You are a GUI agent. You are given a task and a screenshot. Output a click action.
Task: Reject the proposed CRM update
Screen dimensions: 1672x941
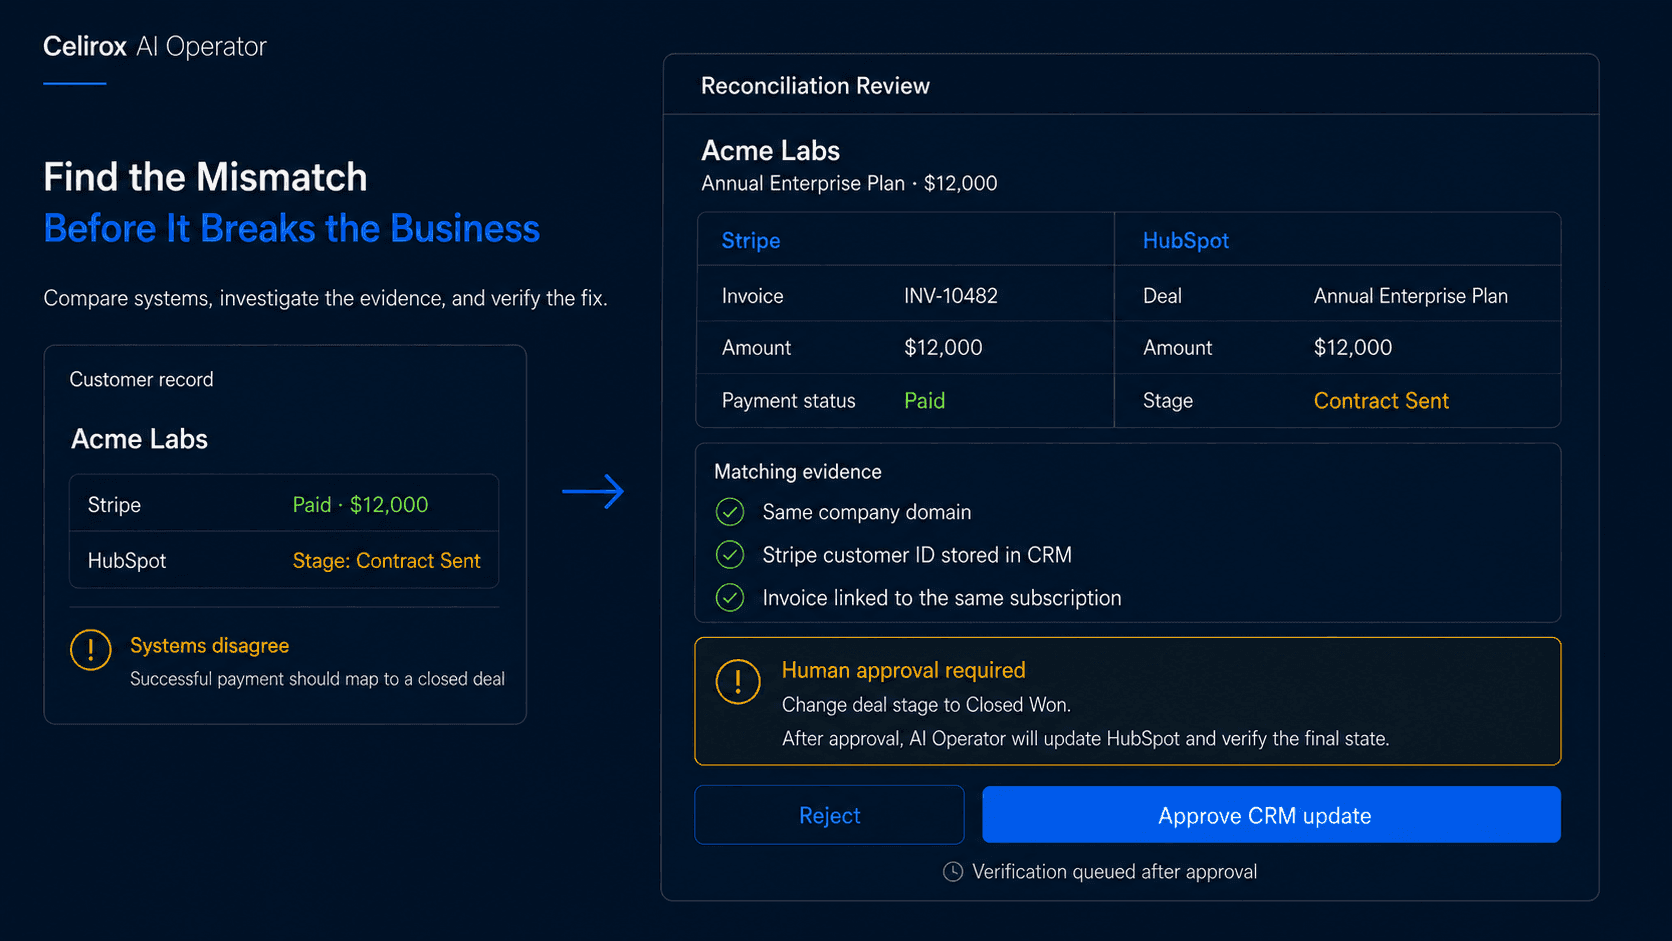829,814
